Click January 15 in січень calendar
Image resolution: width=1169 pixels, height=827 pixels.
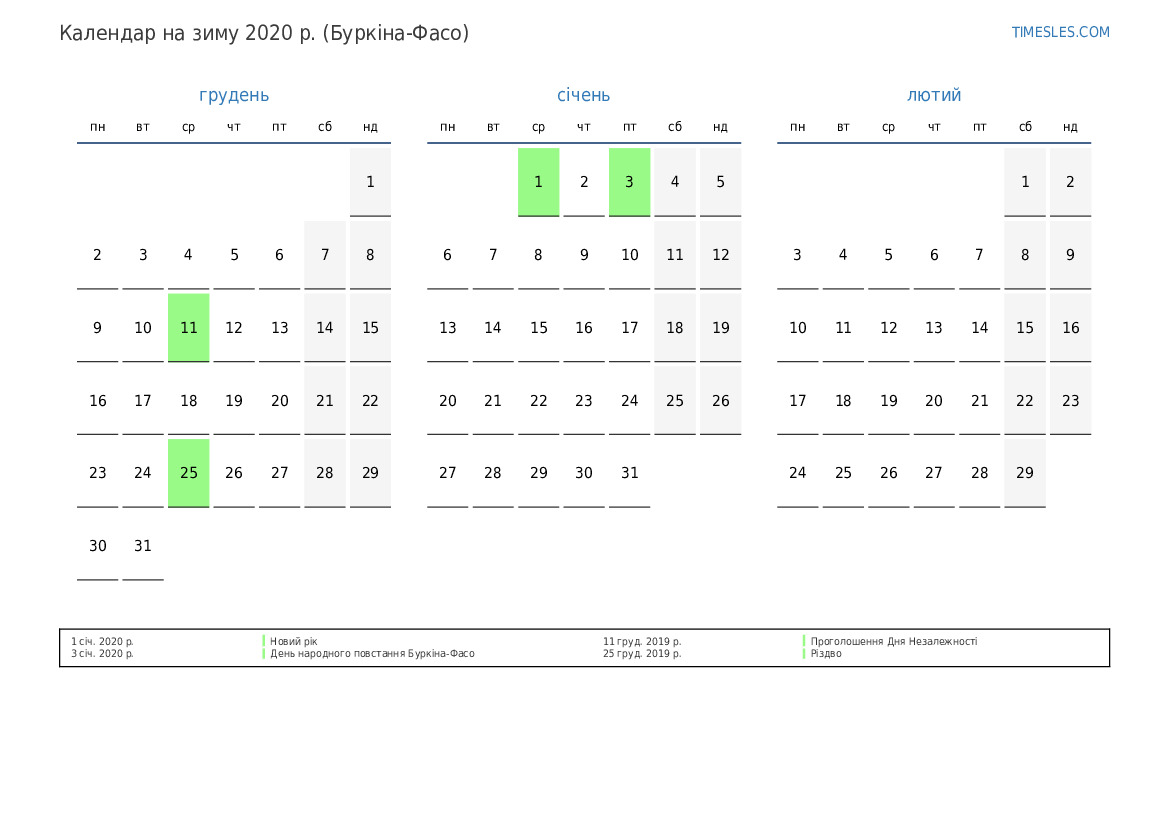pos(538,328)
